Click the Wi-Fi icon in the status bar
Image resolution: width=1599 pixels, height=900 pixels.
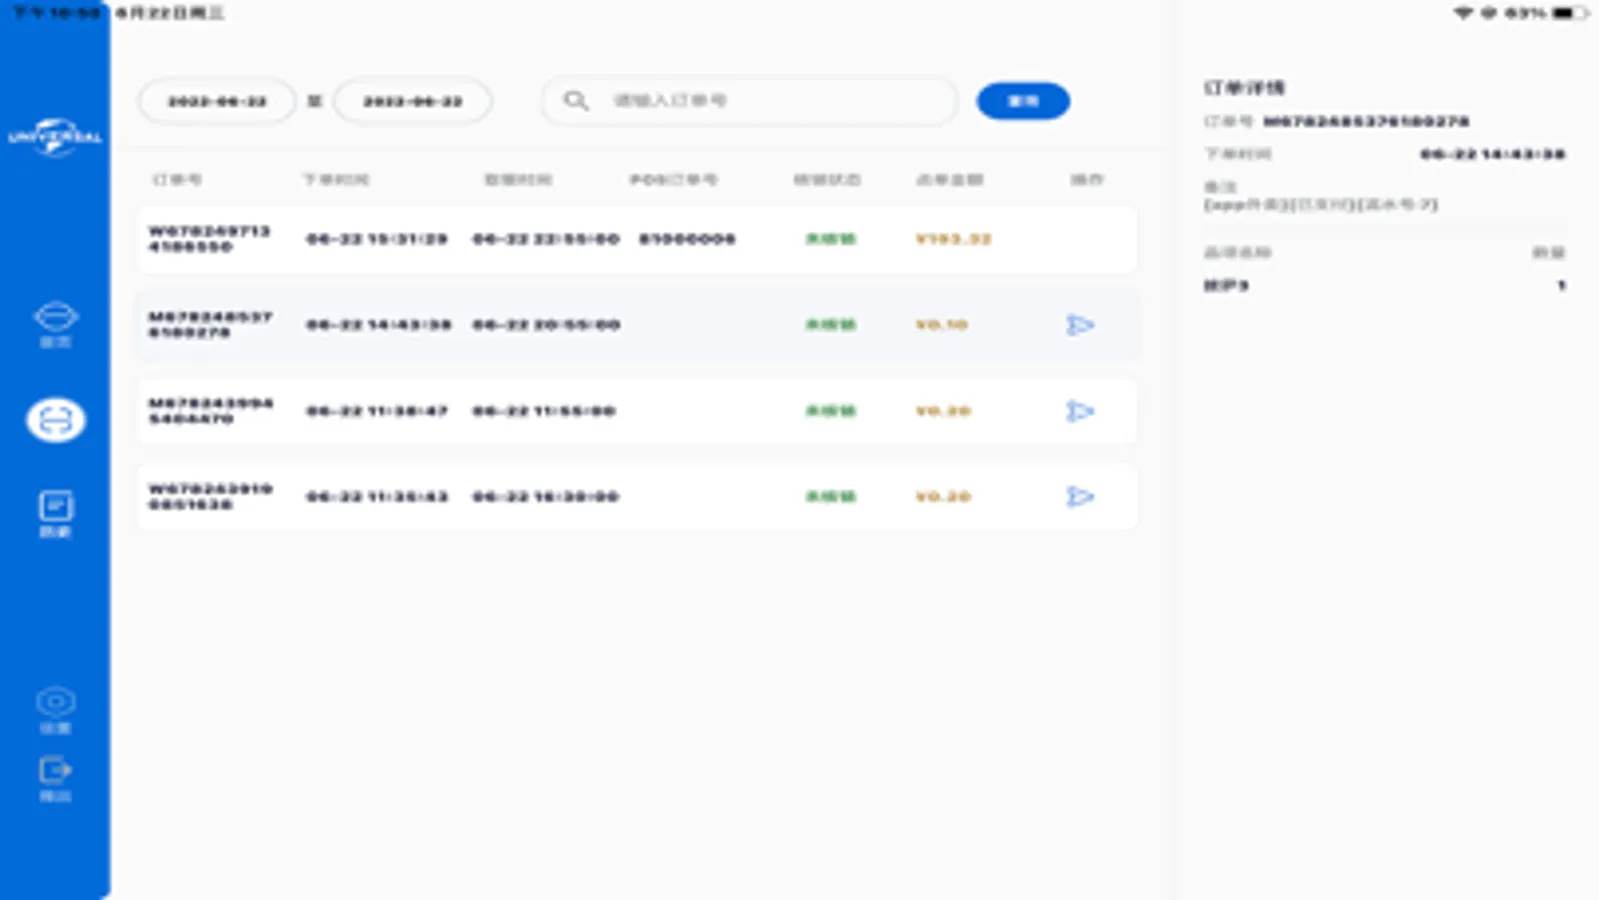coord(1463,13)
